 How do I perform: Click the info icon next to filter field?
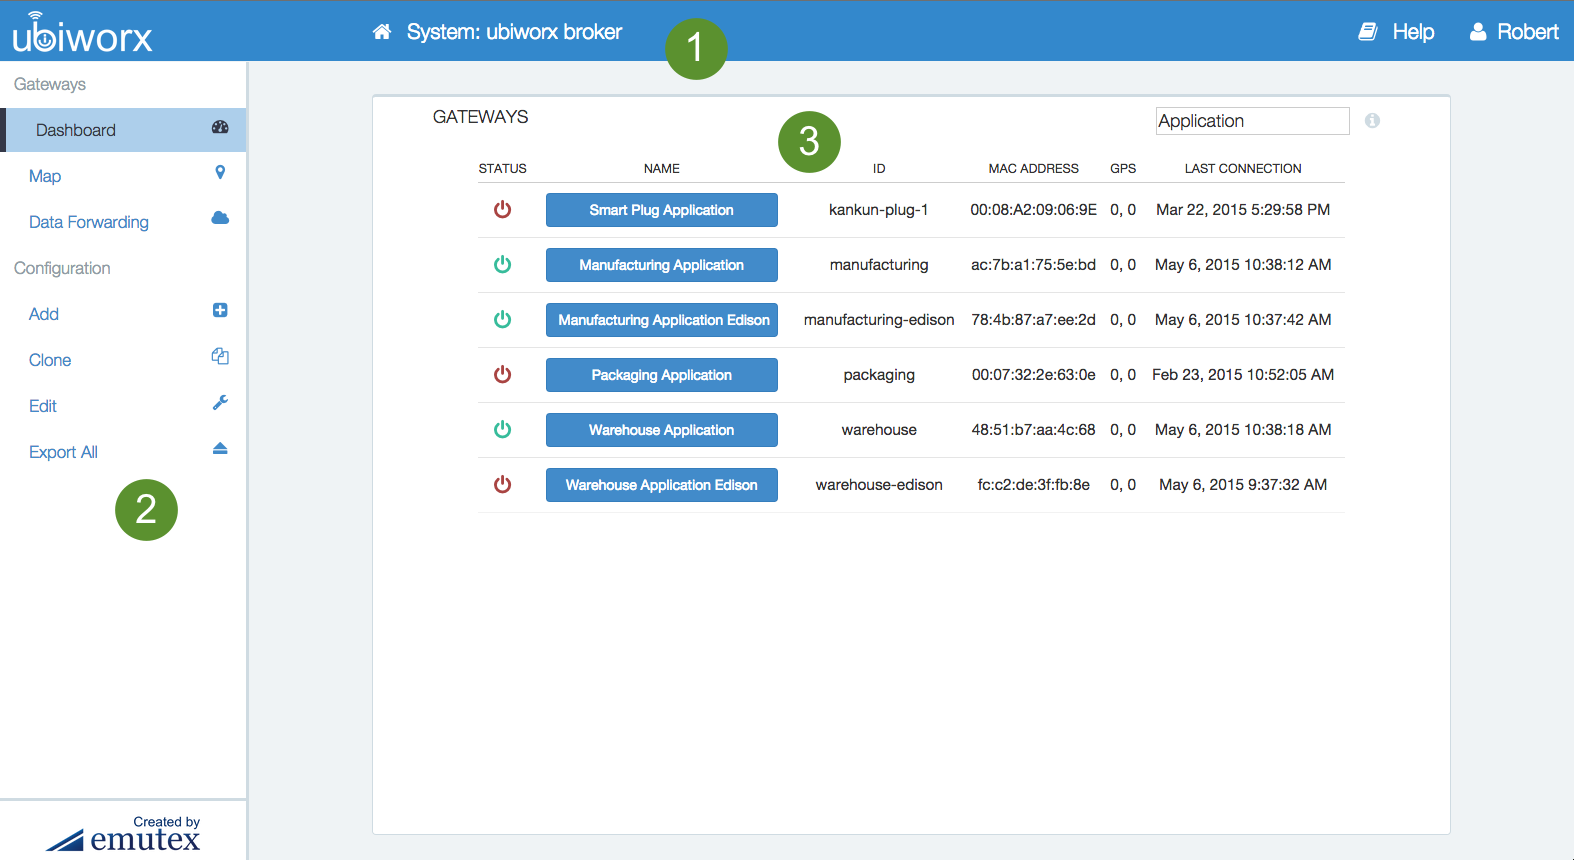[1372, 120]
